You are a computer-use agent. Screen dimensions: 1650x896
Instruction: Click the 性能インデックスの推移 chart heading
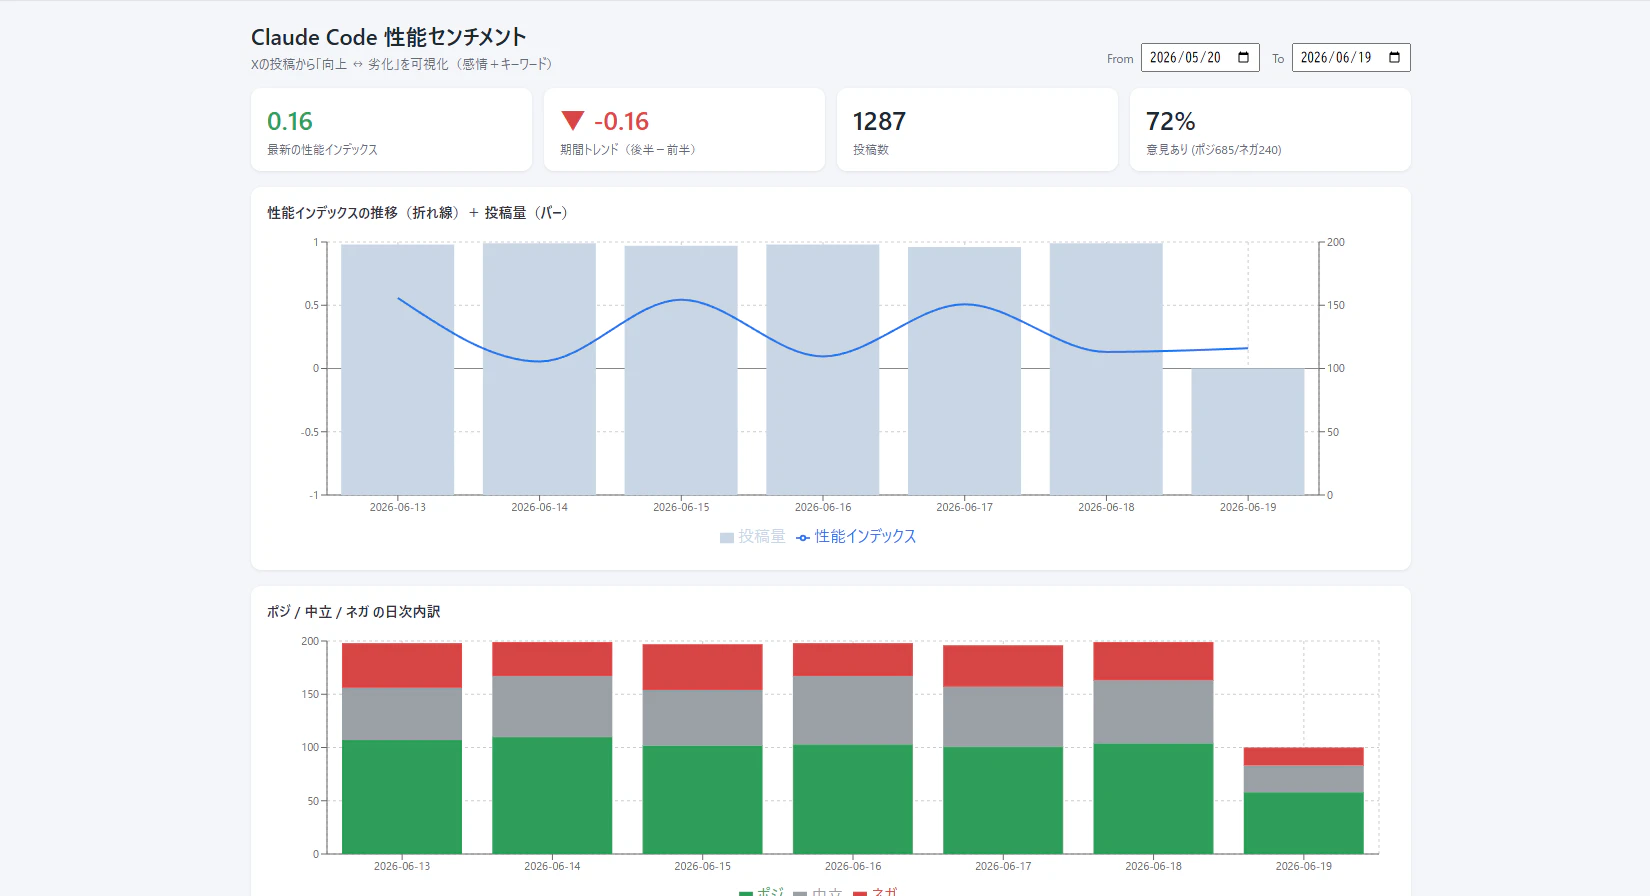click(x=417, y=213)
